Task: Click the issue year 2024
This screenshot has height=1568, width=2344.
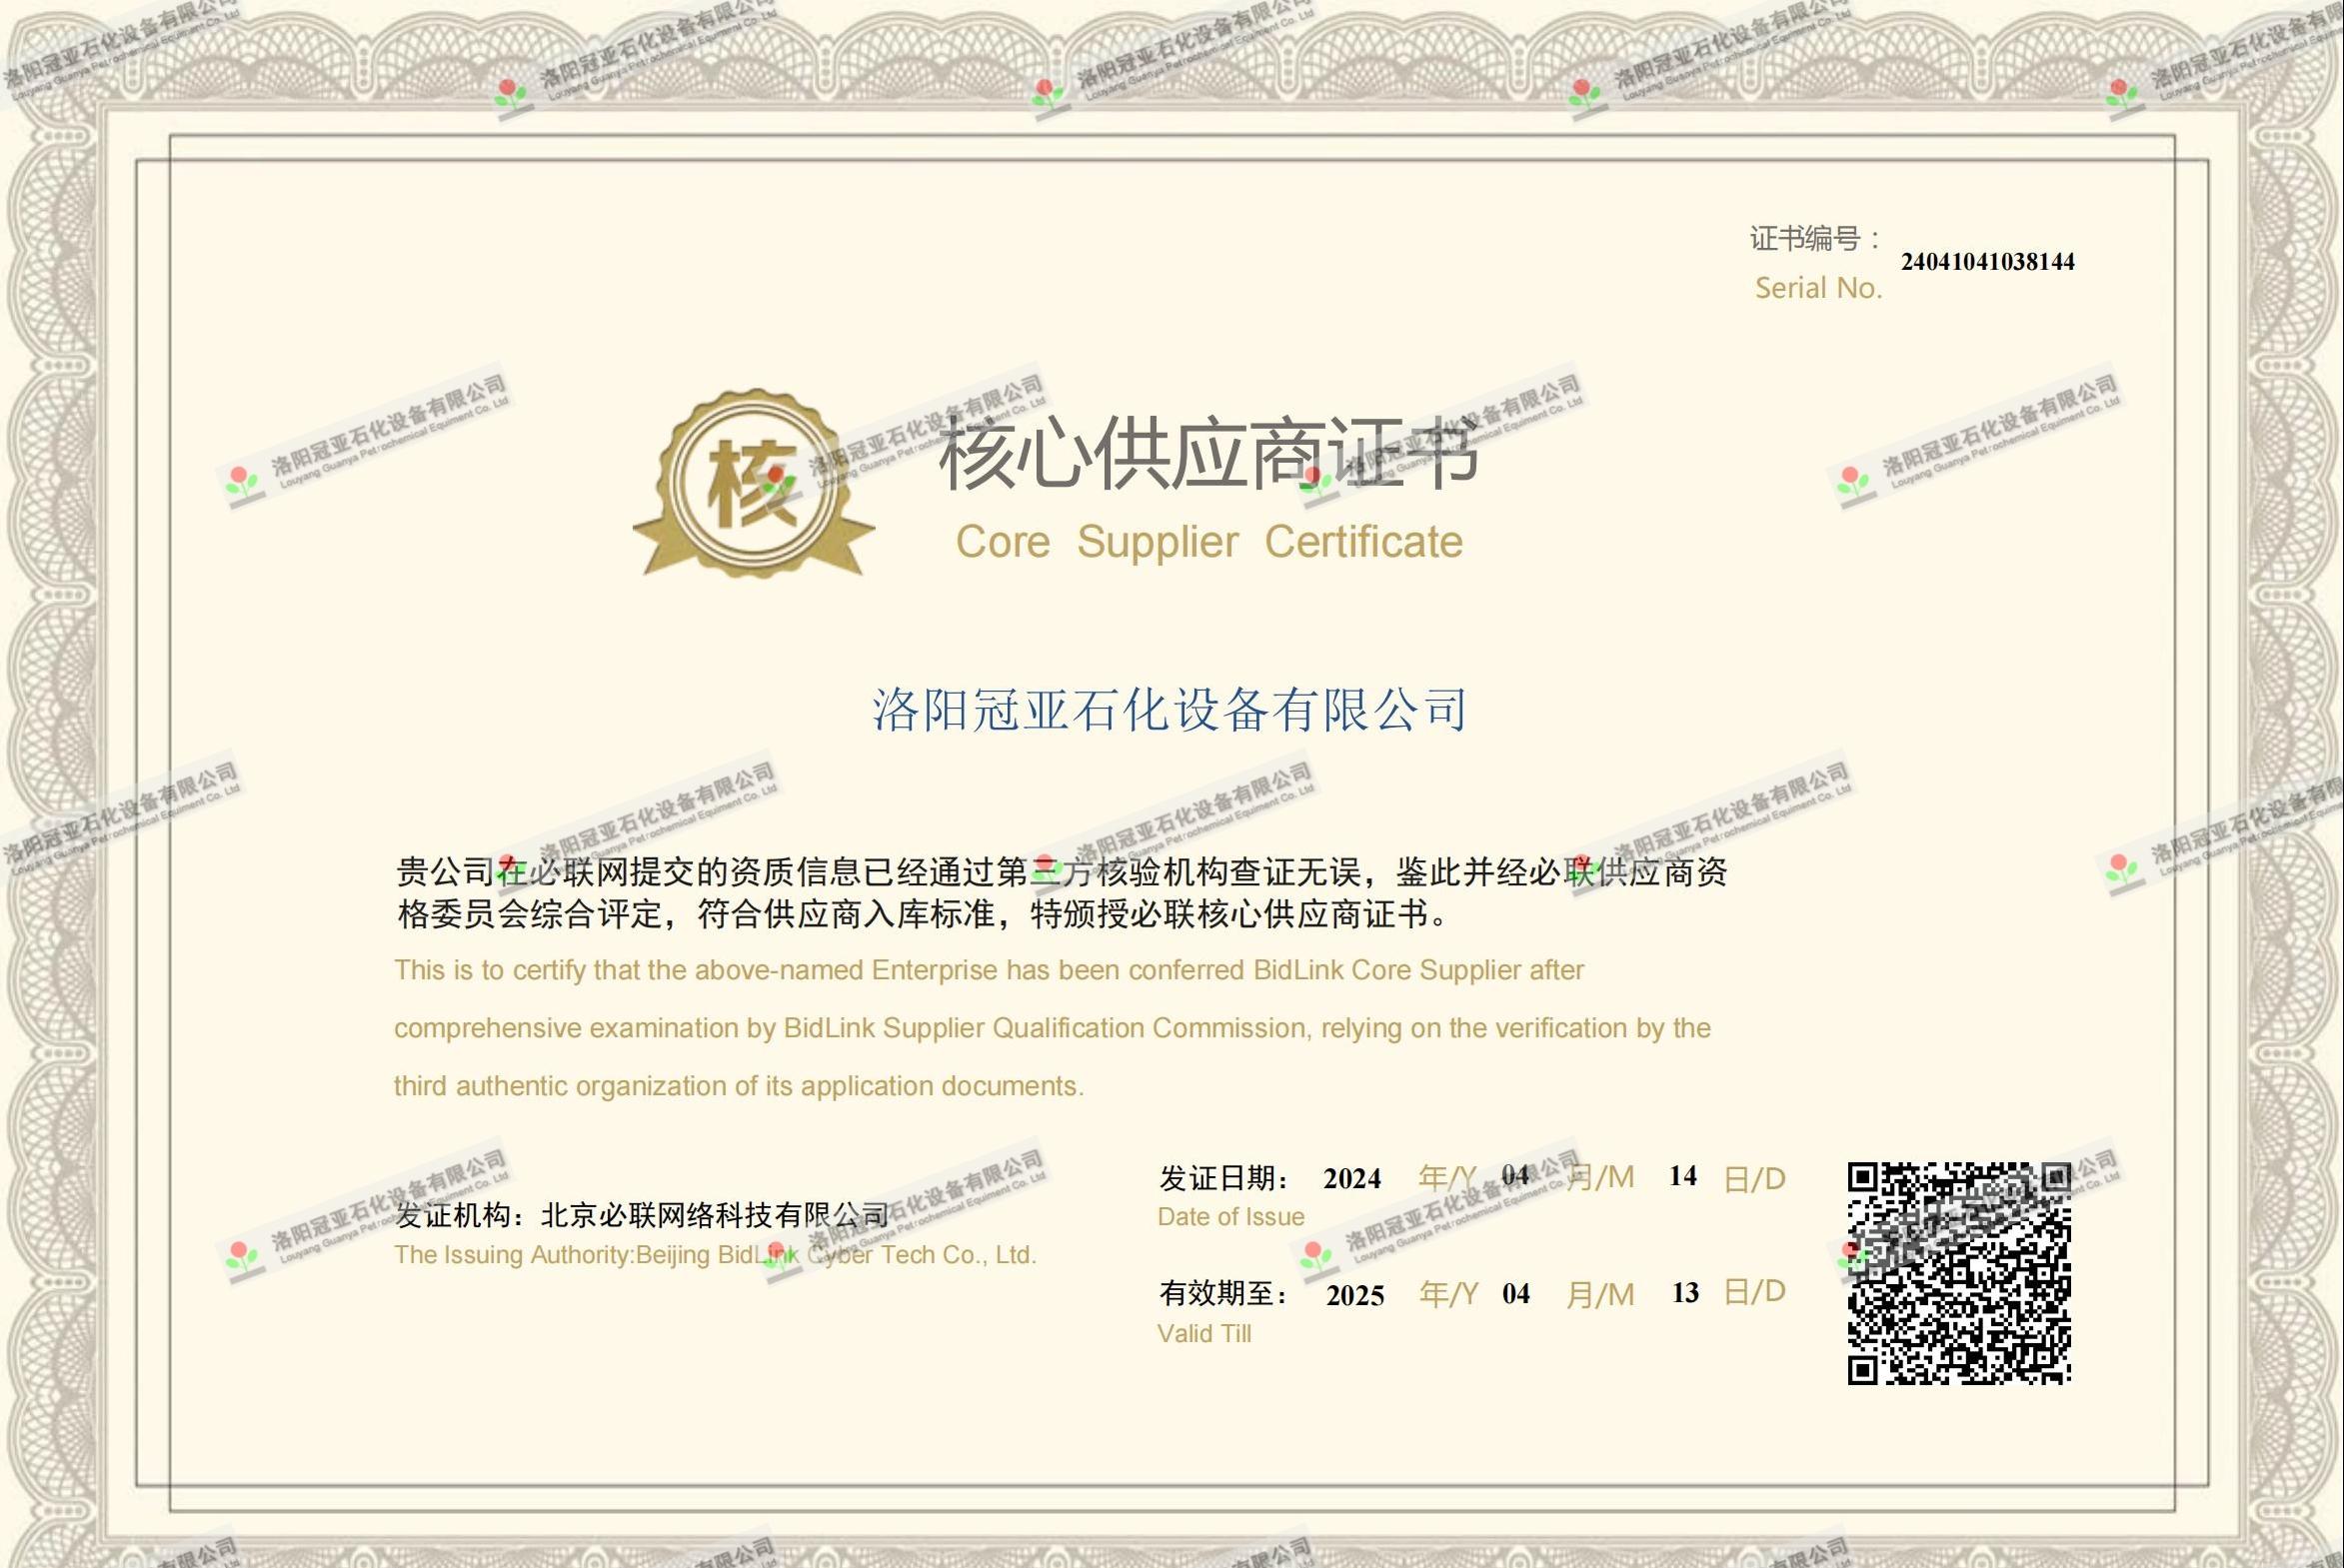Action: [1352, 1179]
